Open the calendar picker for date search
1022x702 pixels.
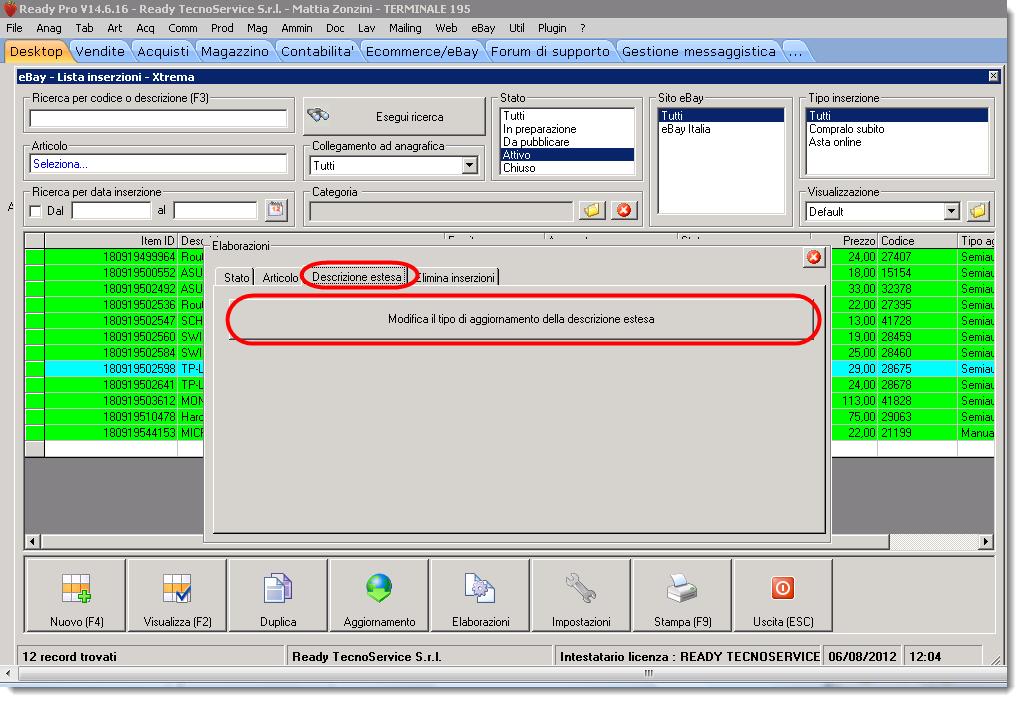[x=276, y=211]
